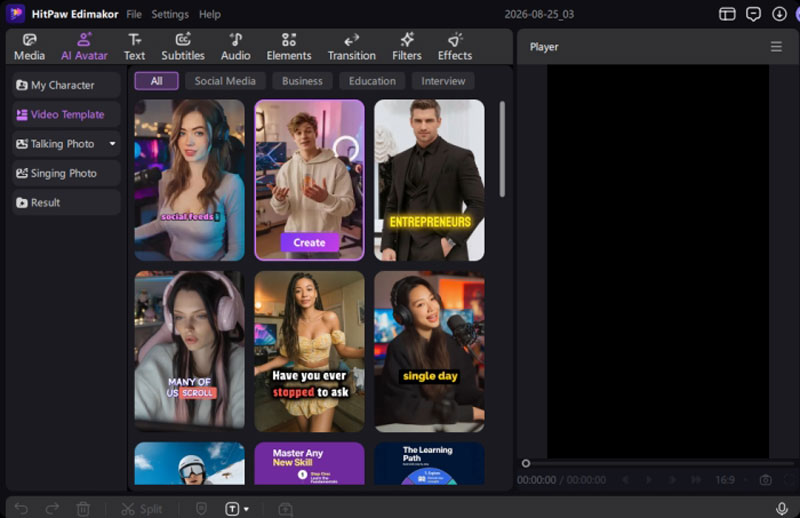Click the Delete trash icon
Screen dimensions: 800x518
pyautogui.click(x=83, y=509)
